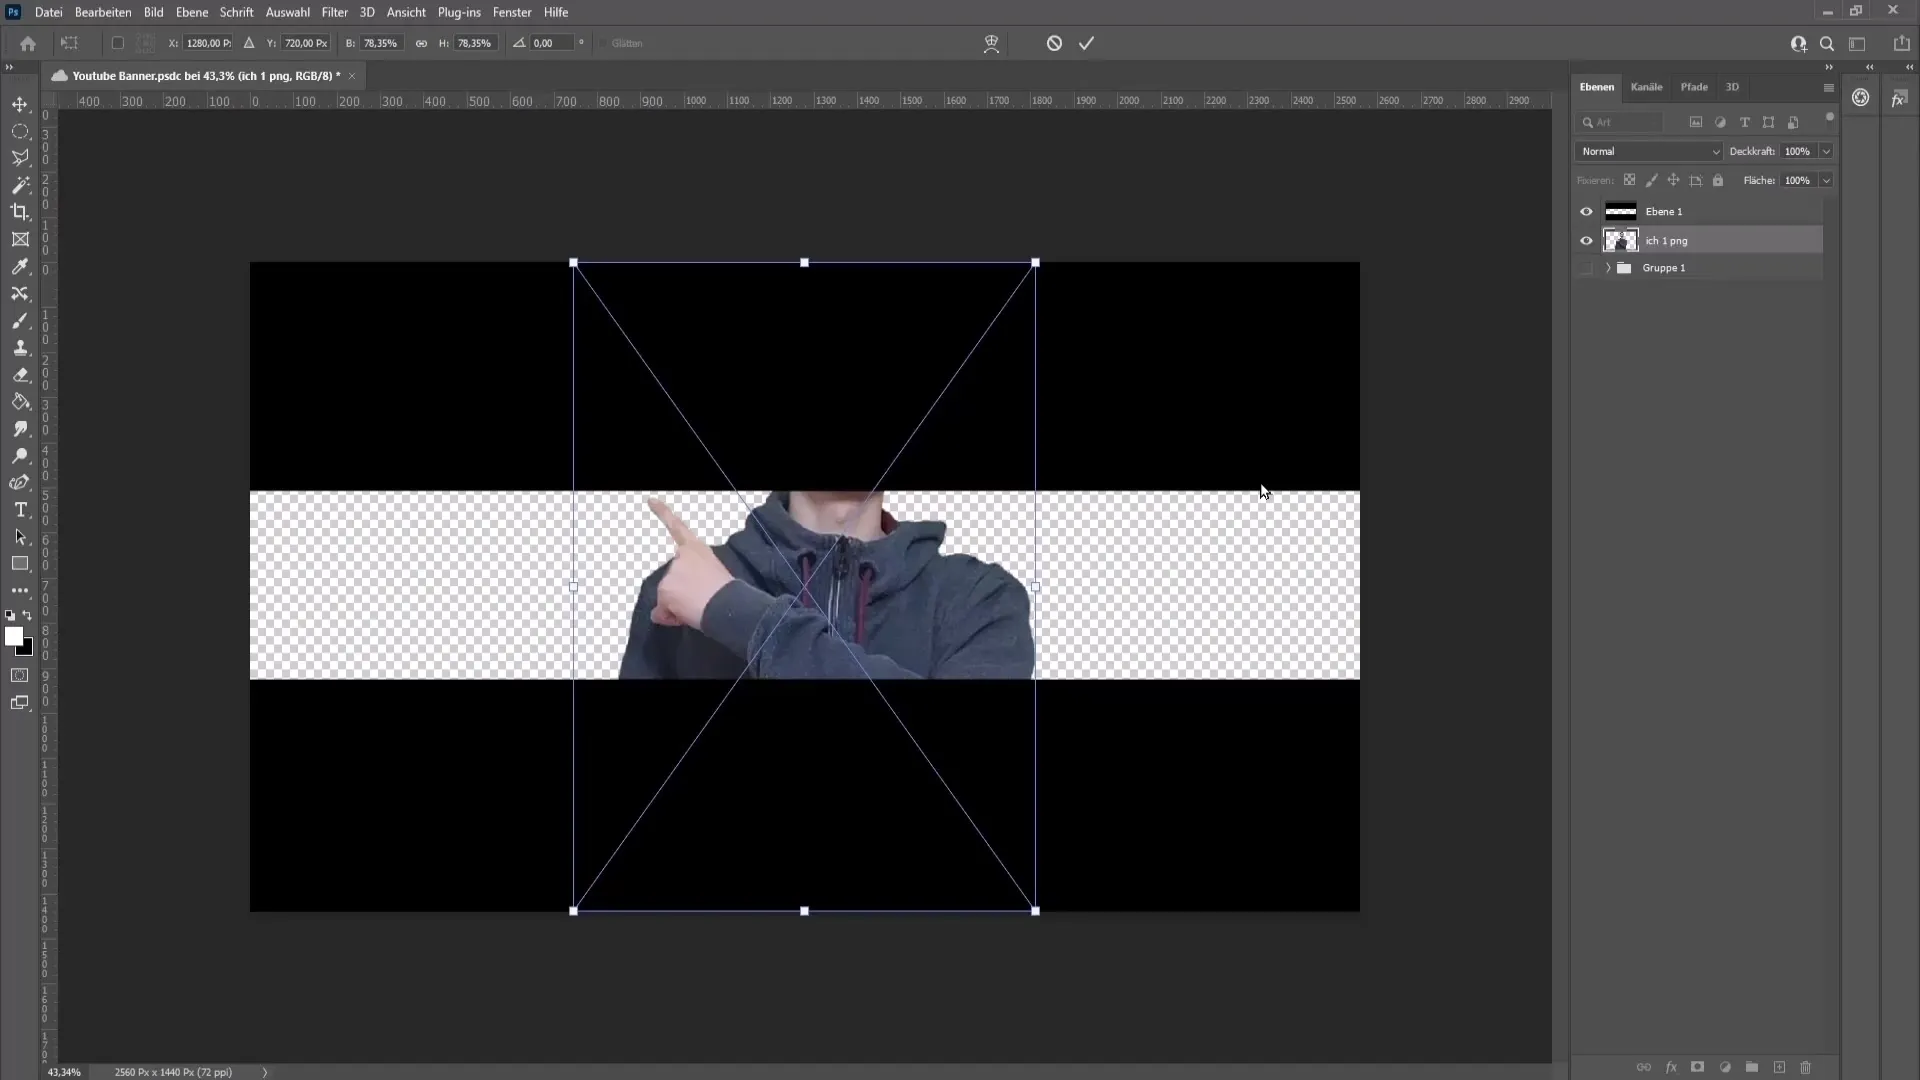Toggle Quick Mask mode
The image size is (1920, 1080).
(x=20, y=675)
